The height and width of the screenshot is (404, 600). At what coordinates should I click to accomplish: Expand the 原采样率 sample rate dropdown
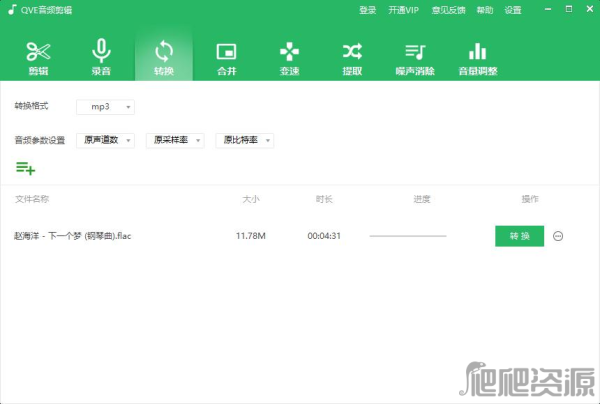coord(175,140)
